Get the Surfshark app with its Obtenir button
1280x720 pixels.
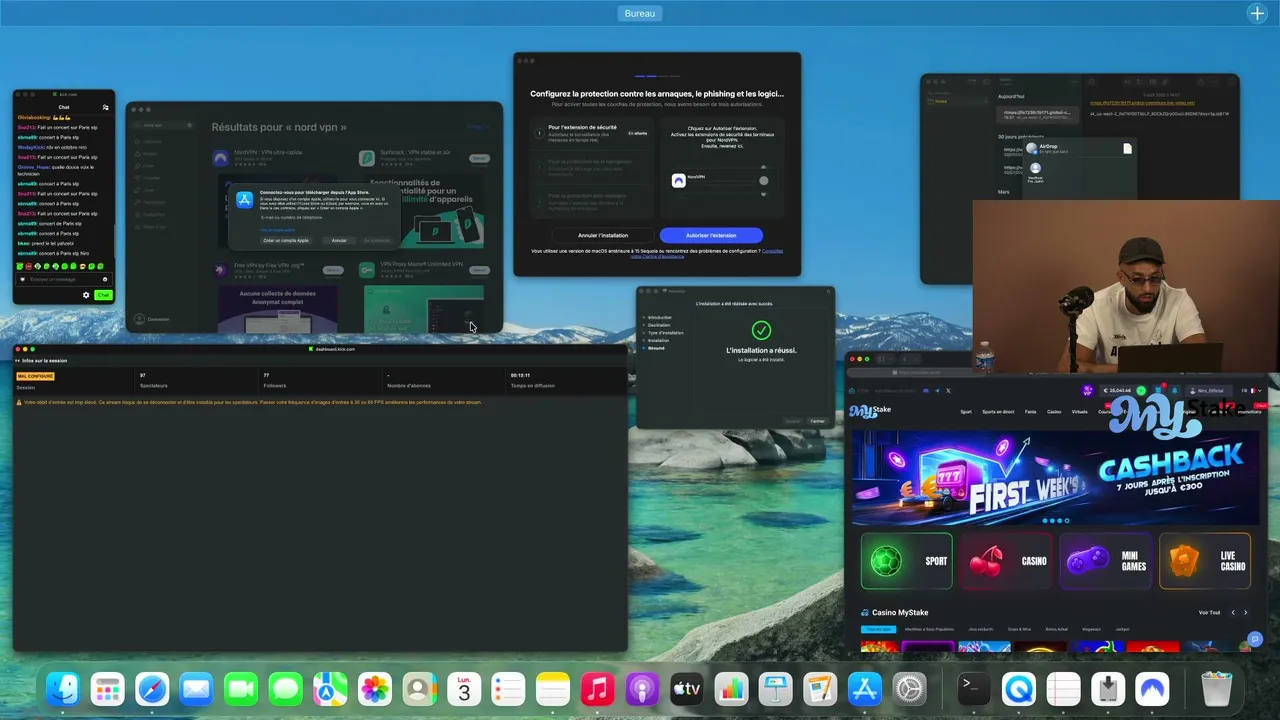(x=479, y=158)
